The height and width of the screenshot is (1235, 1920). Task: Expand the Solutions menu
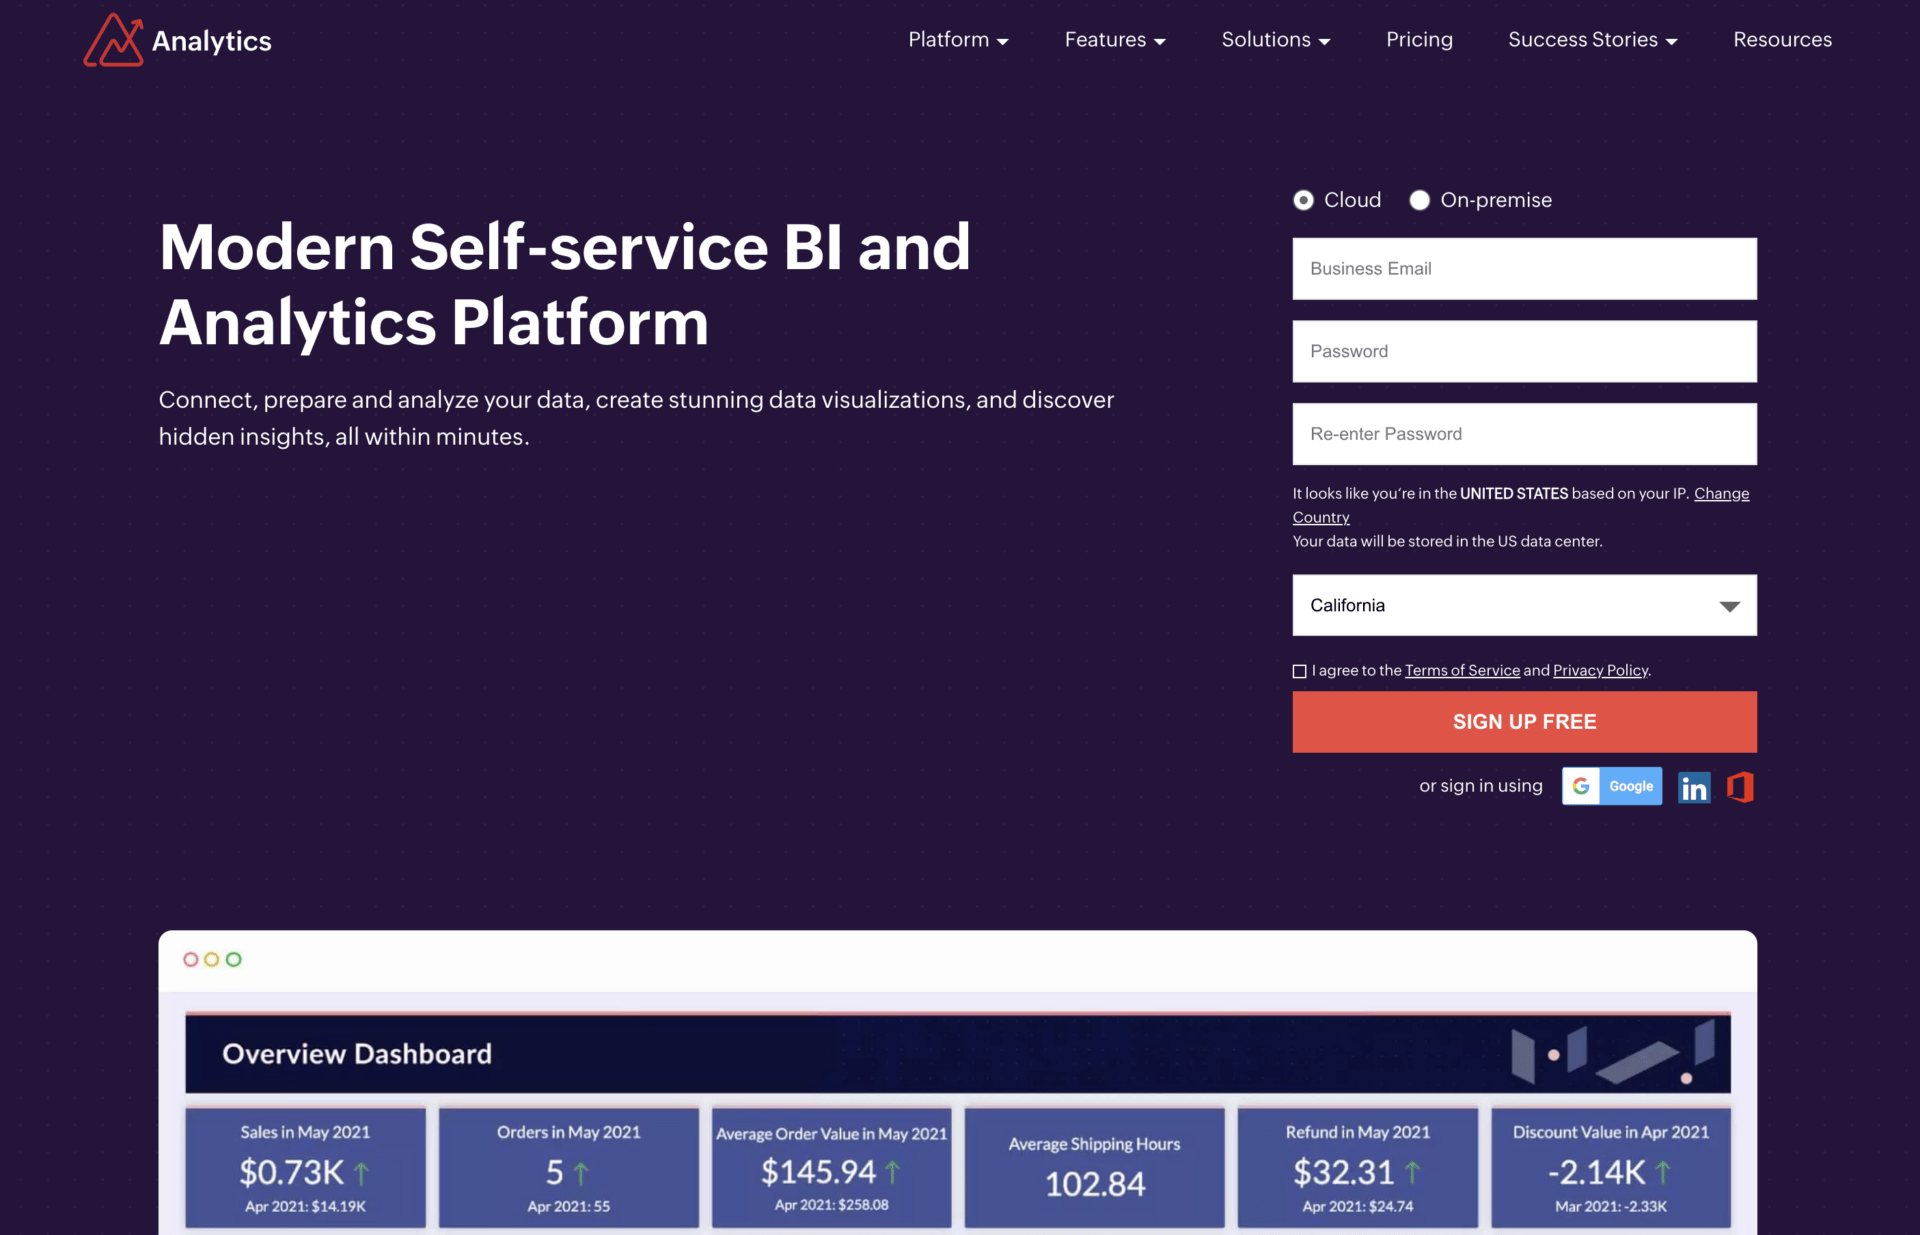pos(1275,40)
